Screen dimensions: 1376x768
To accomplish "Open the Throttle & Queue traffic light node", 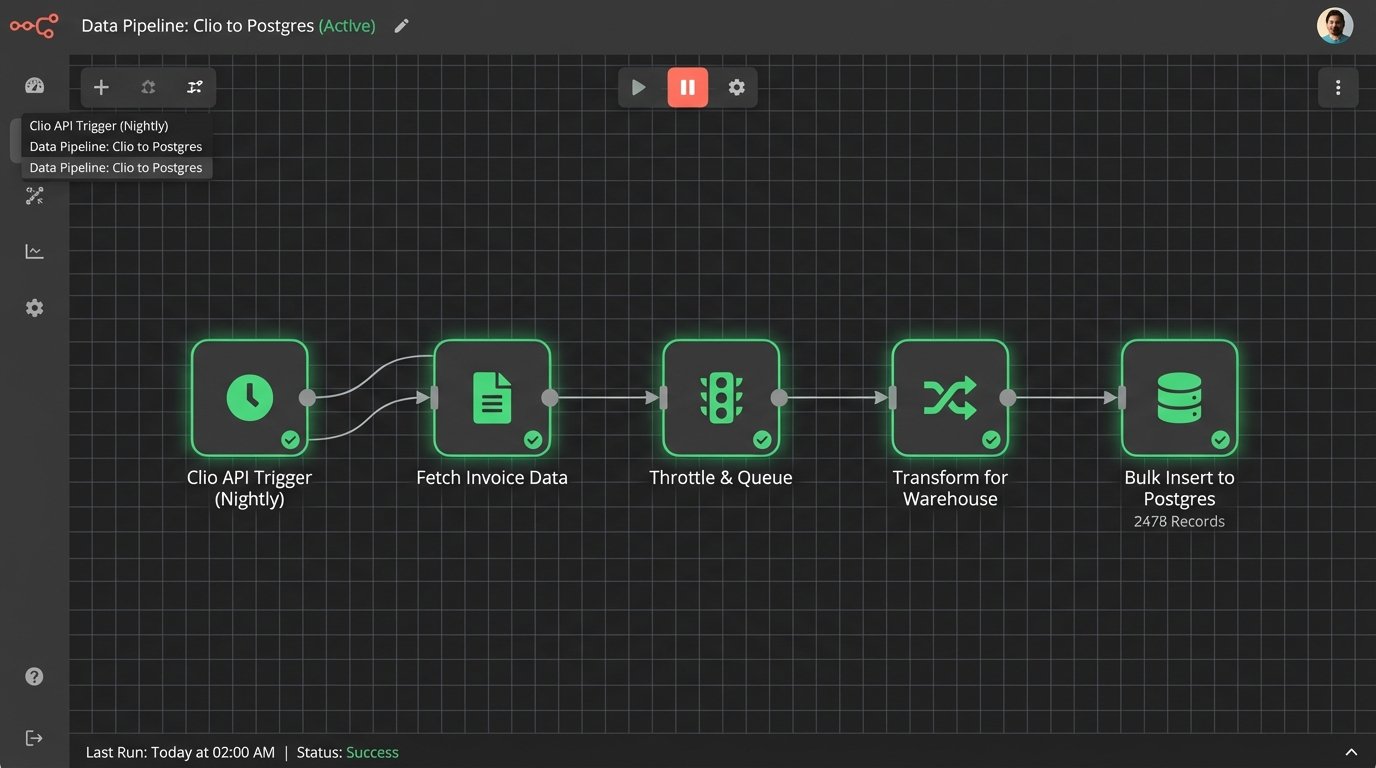I will pos(721,396).
